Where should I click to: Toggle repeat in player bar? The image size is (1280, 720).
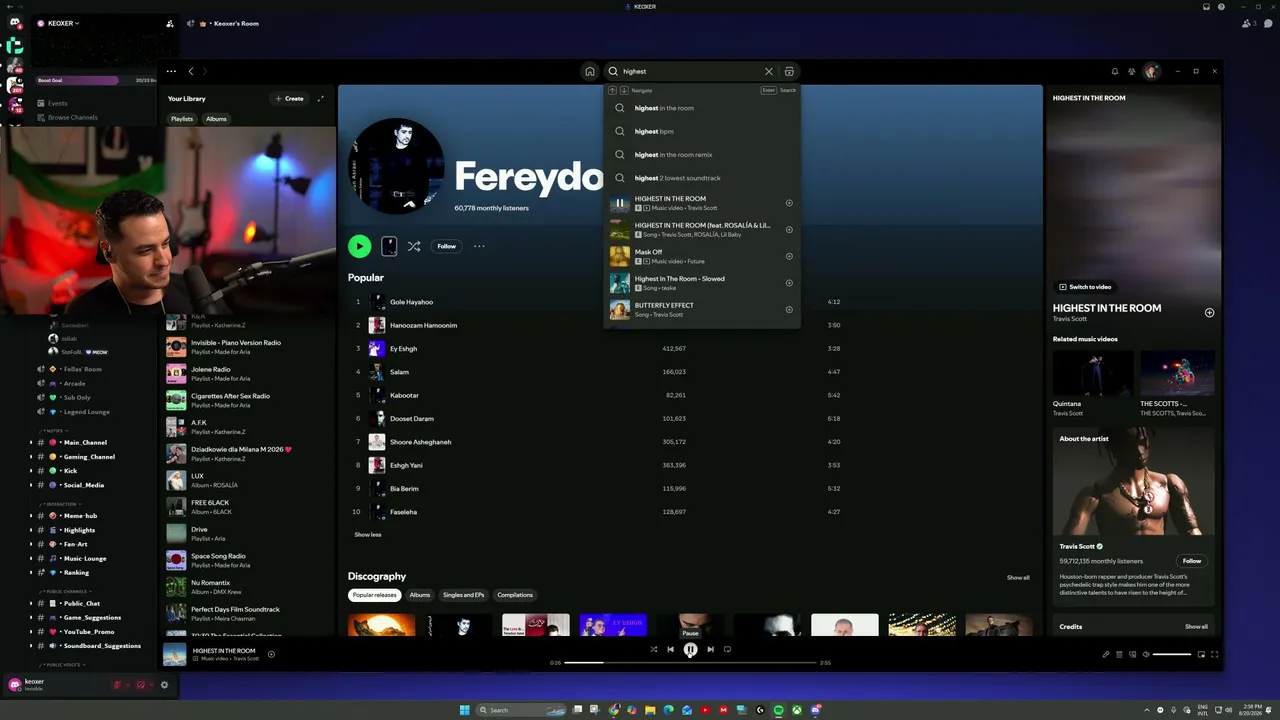(727, 649)
